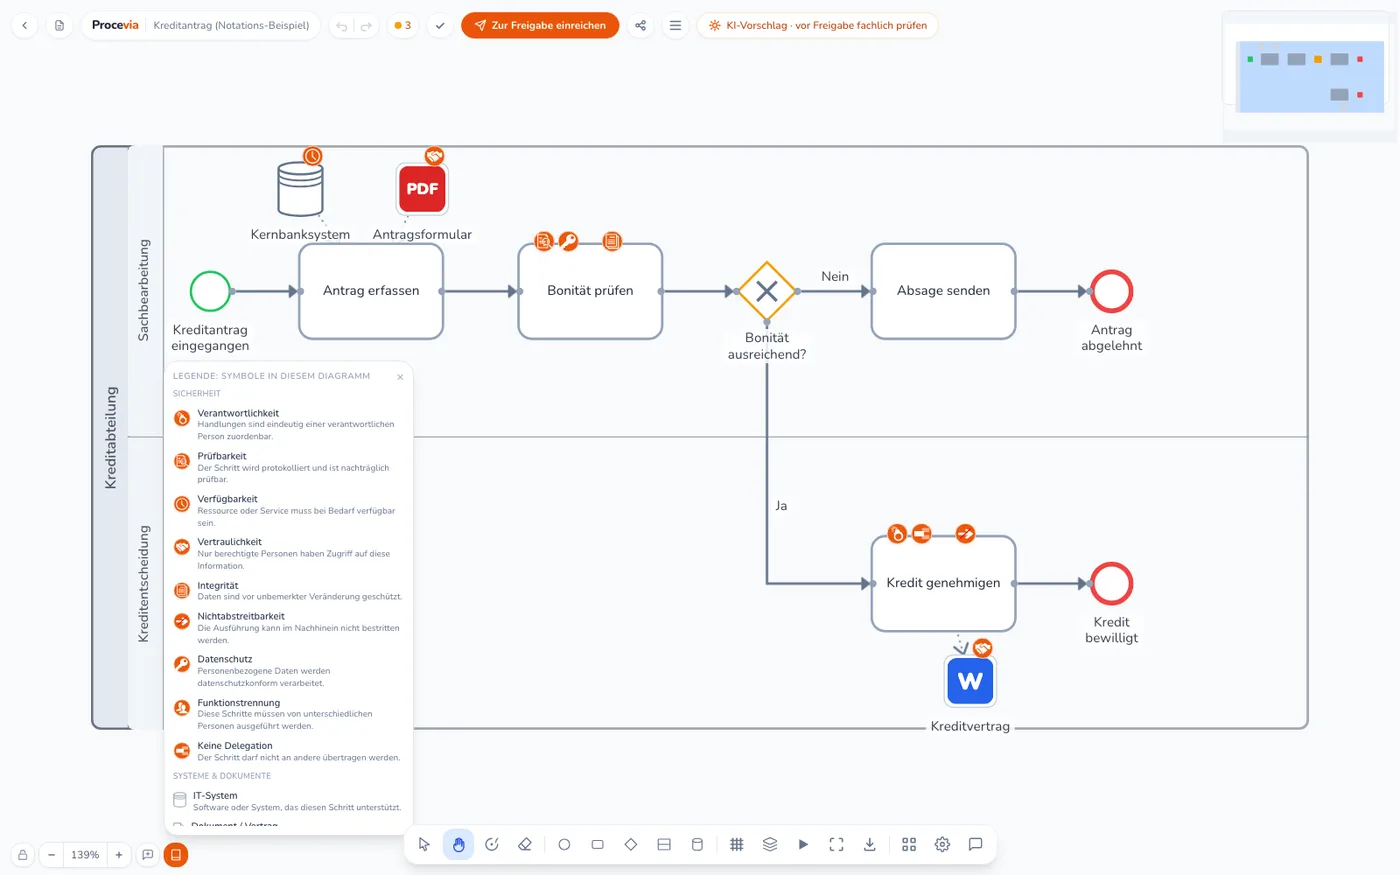Click the Antragsformular PDF icon
The height and width of the screenshot is (875, 1400).
422,189
